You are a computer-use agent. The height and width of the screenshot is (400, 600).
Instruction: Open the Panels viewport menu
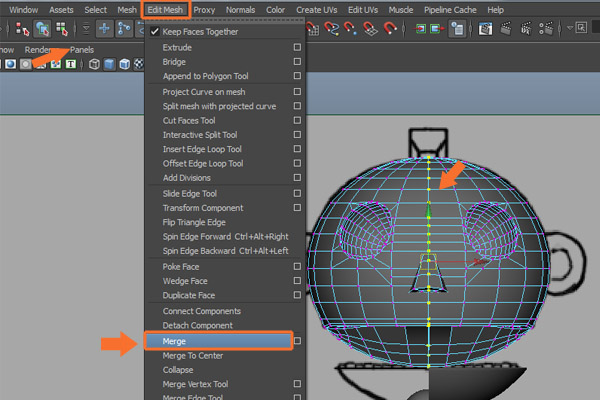click(81, 50)
